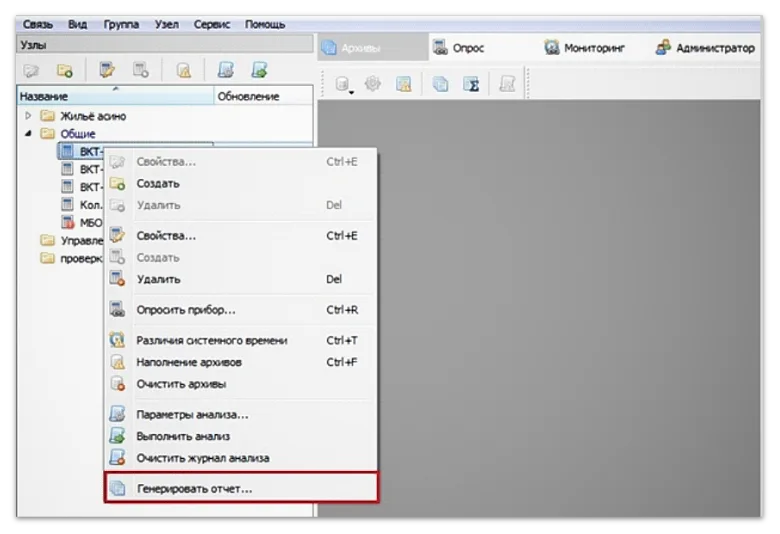Open the Администратор tab

[705, 48]
